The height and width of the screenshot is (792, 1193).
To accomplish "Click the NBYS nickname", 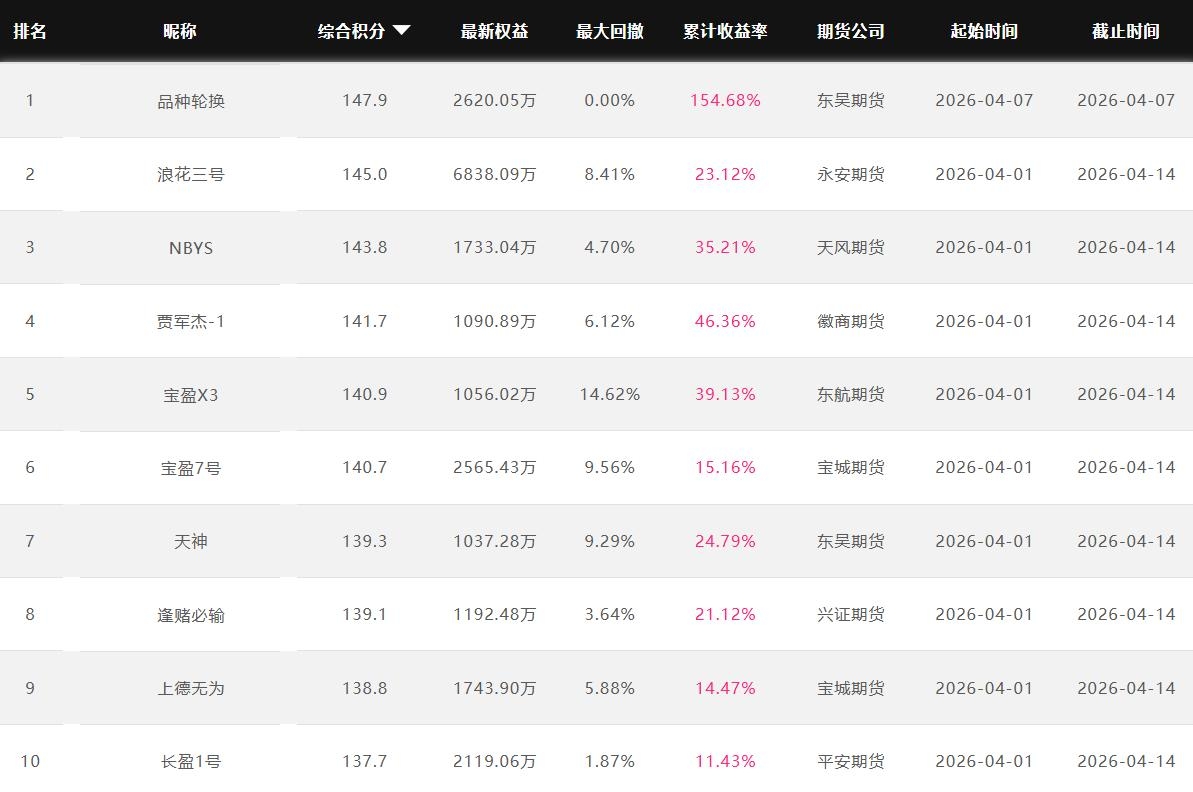I will 191,248.
